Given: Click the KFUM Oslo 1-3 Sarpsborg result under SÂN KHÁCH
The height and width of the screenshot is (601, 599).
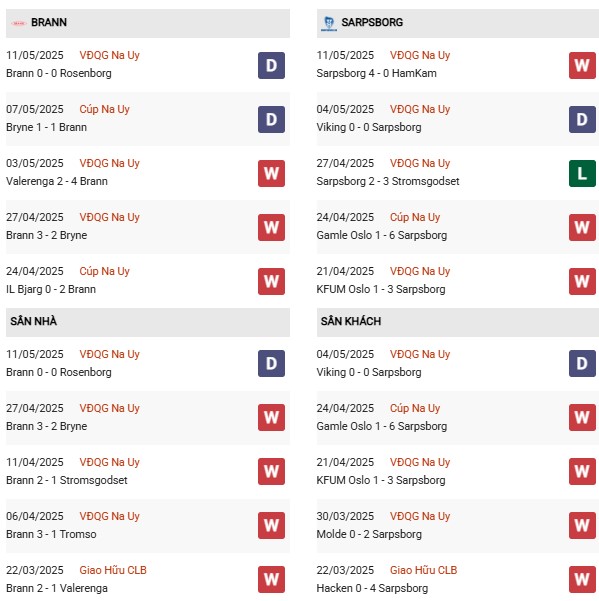Looking at the screenshot, I should [x=381, y=480].
